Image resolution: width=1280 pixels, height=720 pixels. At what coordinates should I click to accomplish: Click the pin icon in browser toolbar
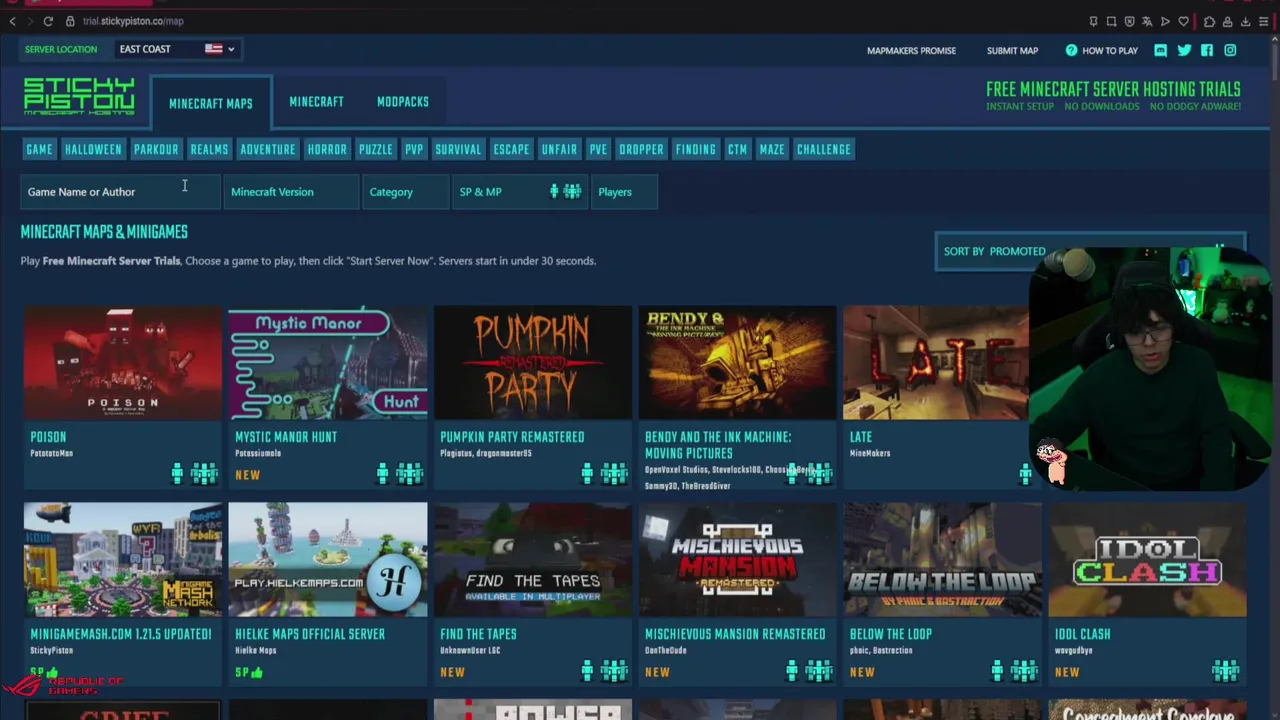[1093, 21]
